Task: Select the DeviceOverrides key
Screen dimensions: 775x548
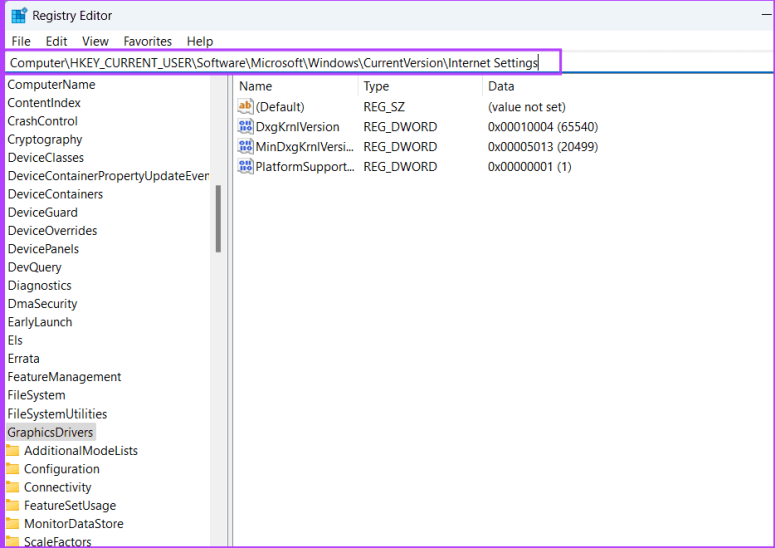Action: [52, 231]
